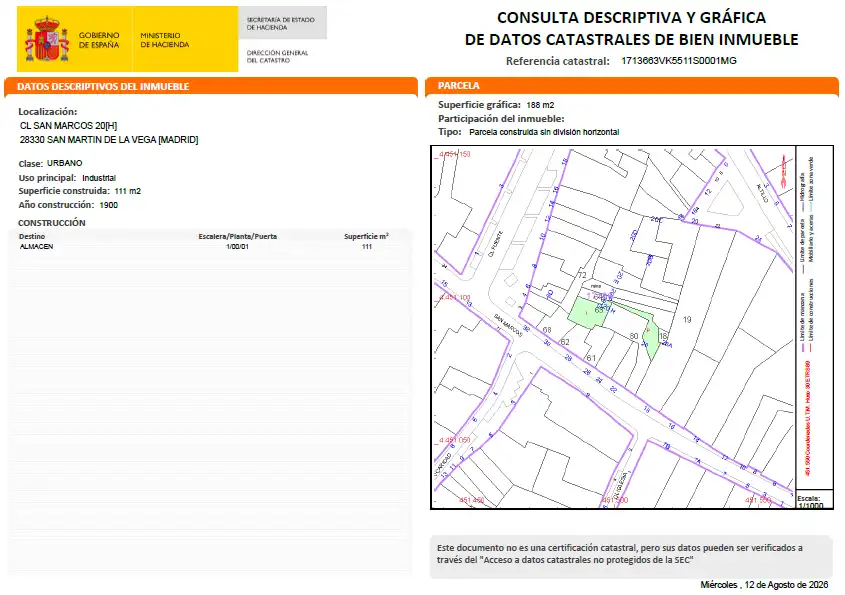Click the construction year '1900'

[108, 205]
